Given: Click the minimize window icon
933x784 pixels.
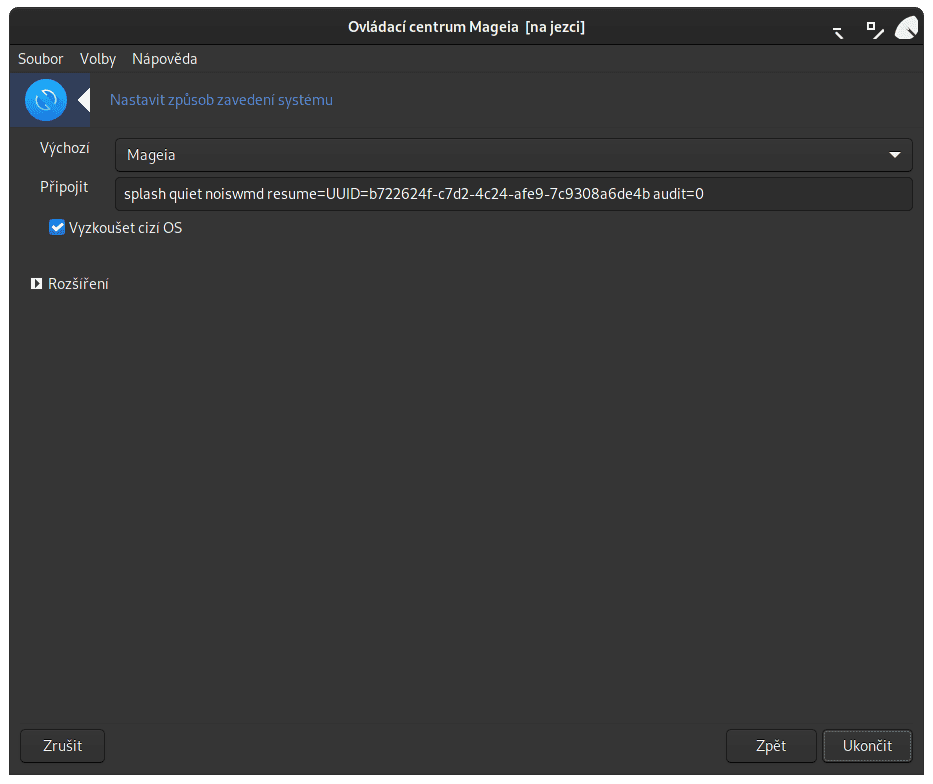Looking at the screenshot, I should (838, 31).
